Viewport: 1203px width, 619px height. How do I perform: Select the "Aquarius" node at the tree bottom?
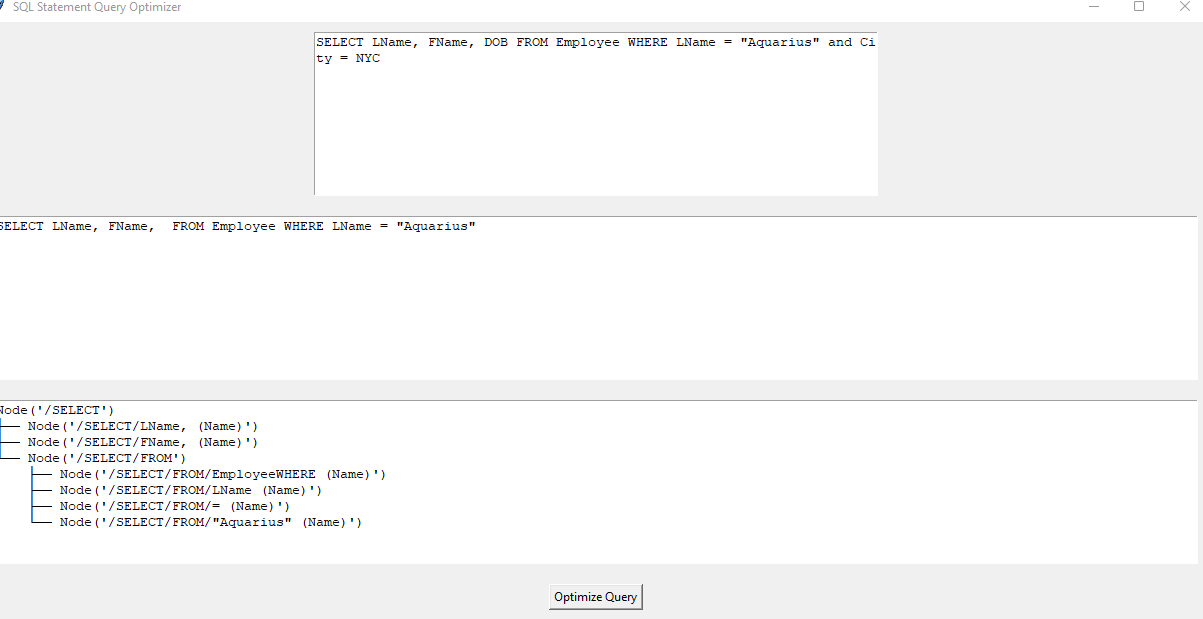210,521
